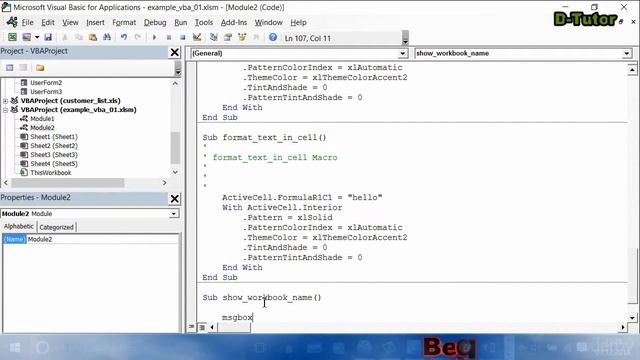Click the View Object icon in Project pane

point(23,68)
